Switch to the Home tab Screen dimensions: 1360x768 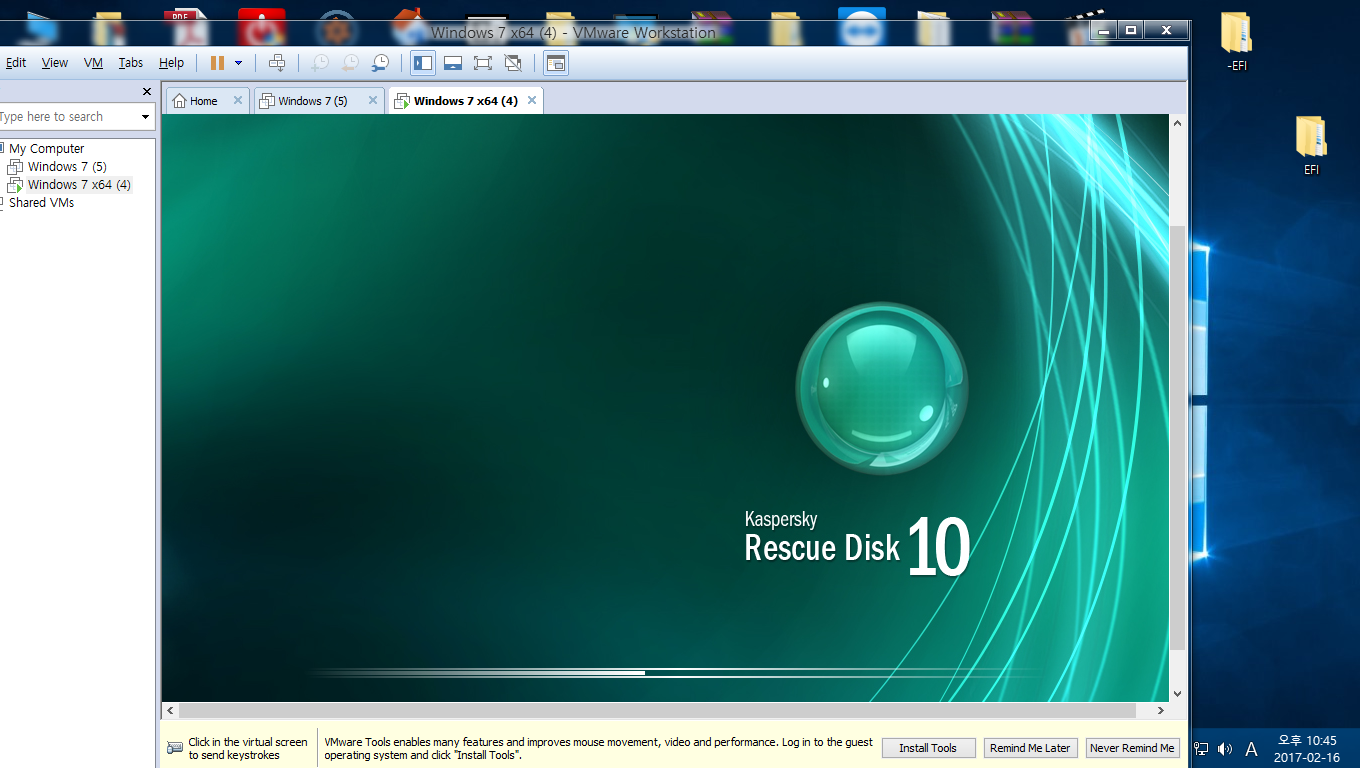207,100
